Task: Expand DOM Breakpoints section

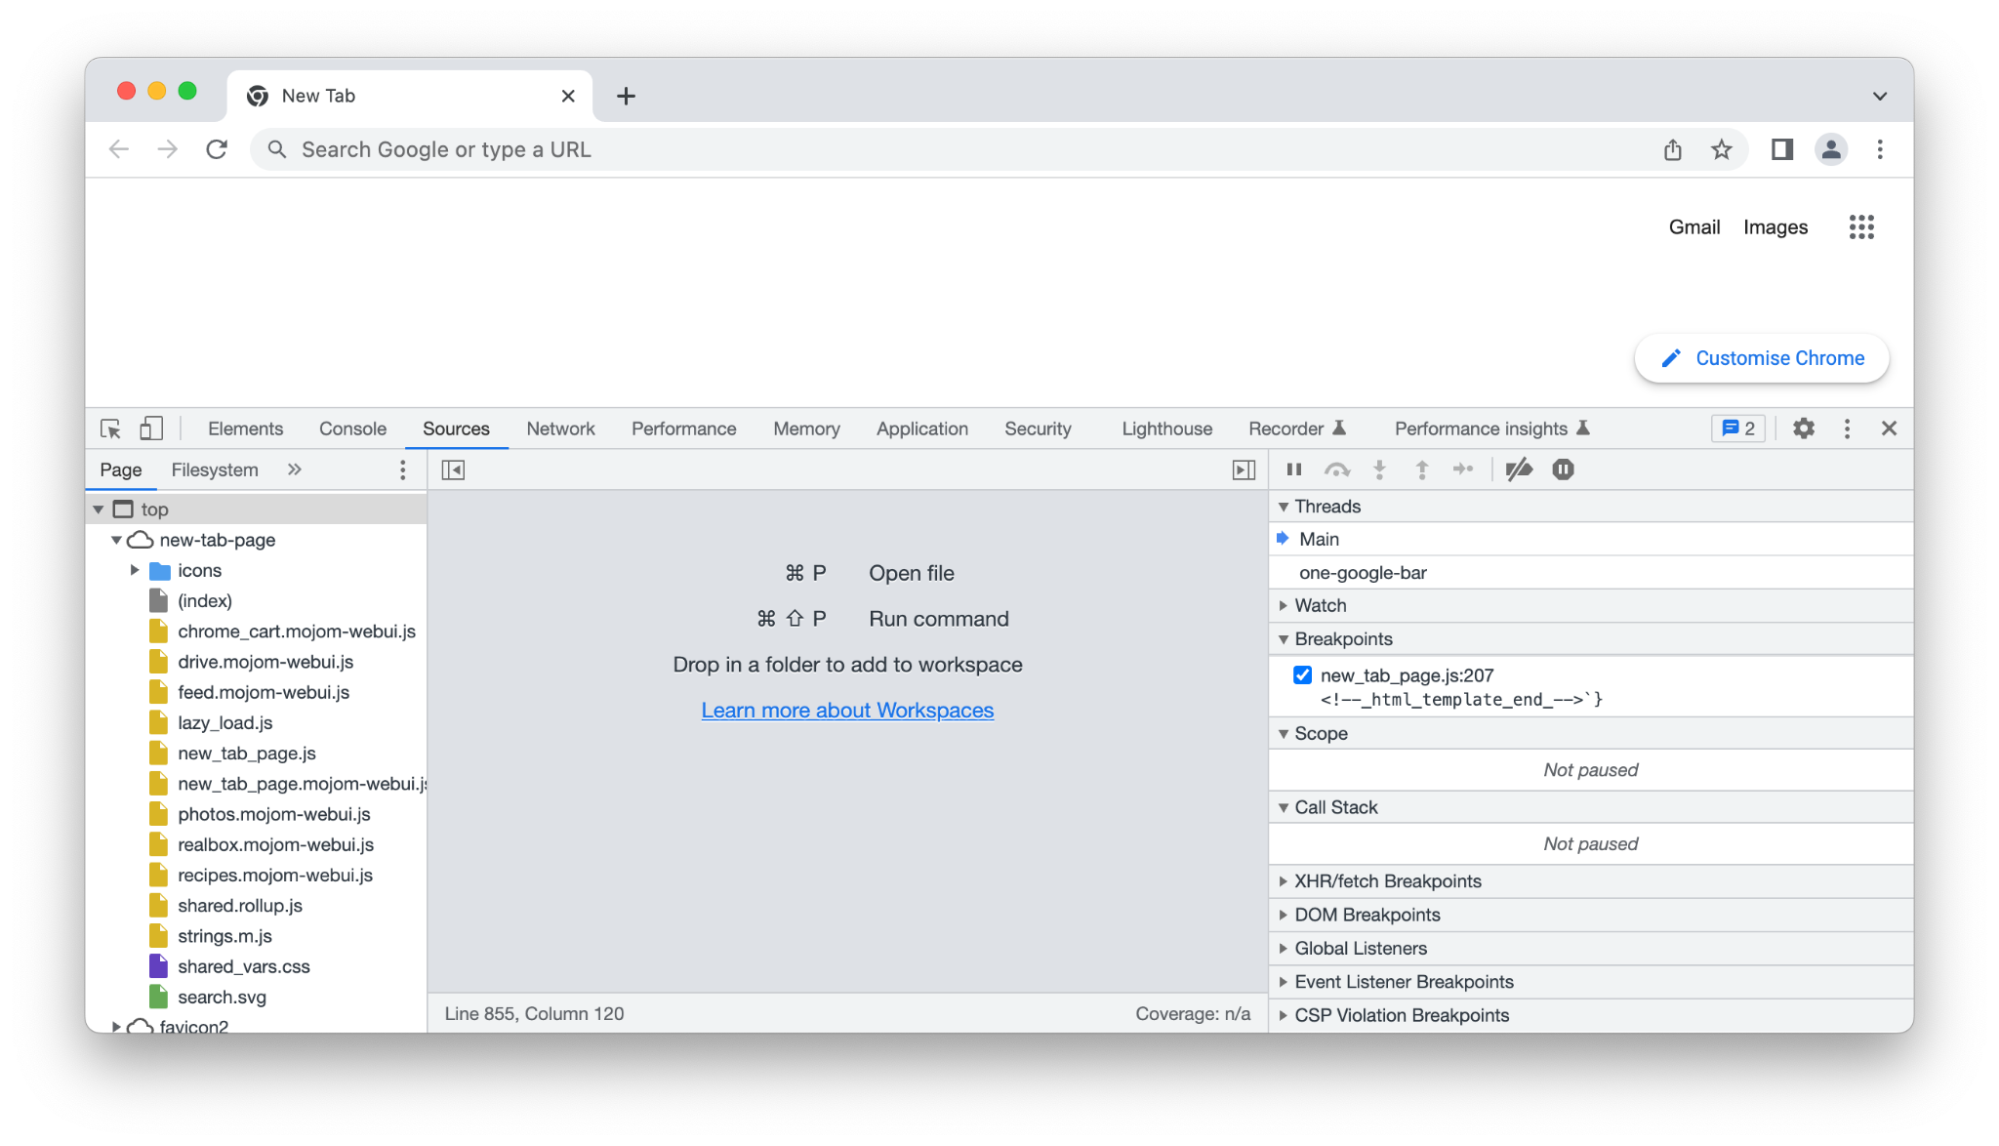Action: click(1366, 915)
